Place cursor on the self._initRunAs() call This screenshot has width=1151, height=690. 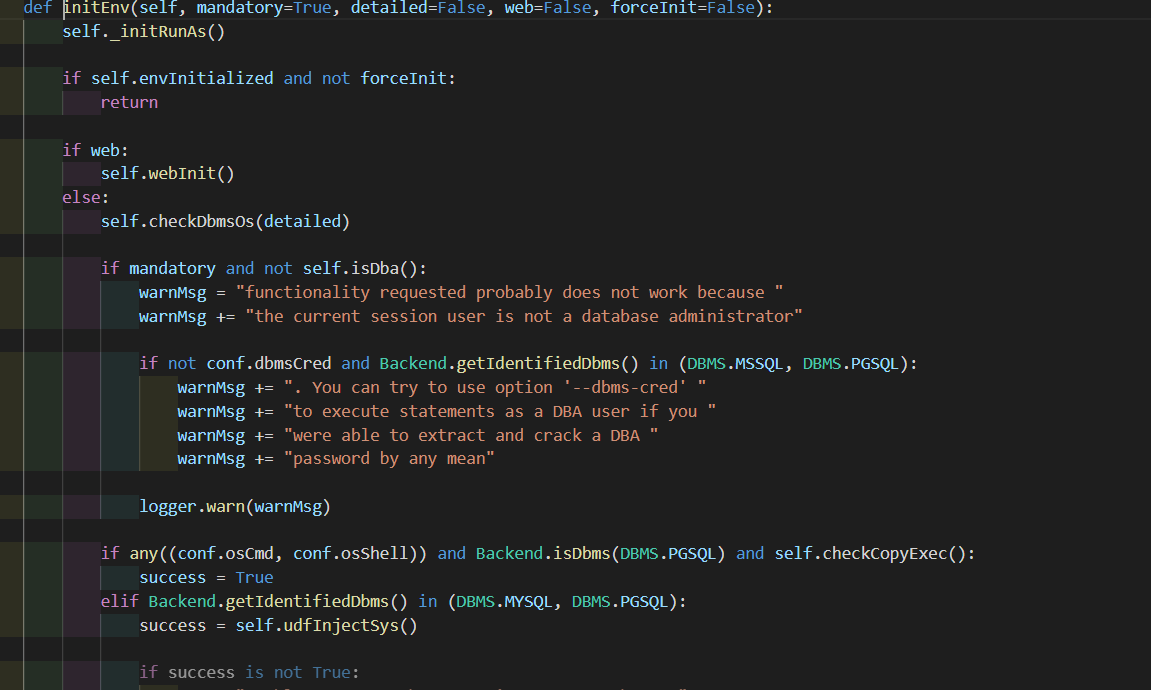click(x=144, y=31)
